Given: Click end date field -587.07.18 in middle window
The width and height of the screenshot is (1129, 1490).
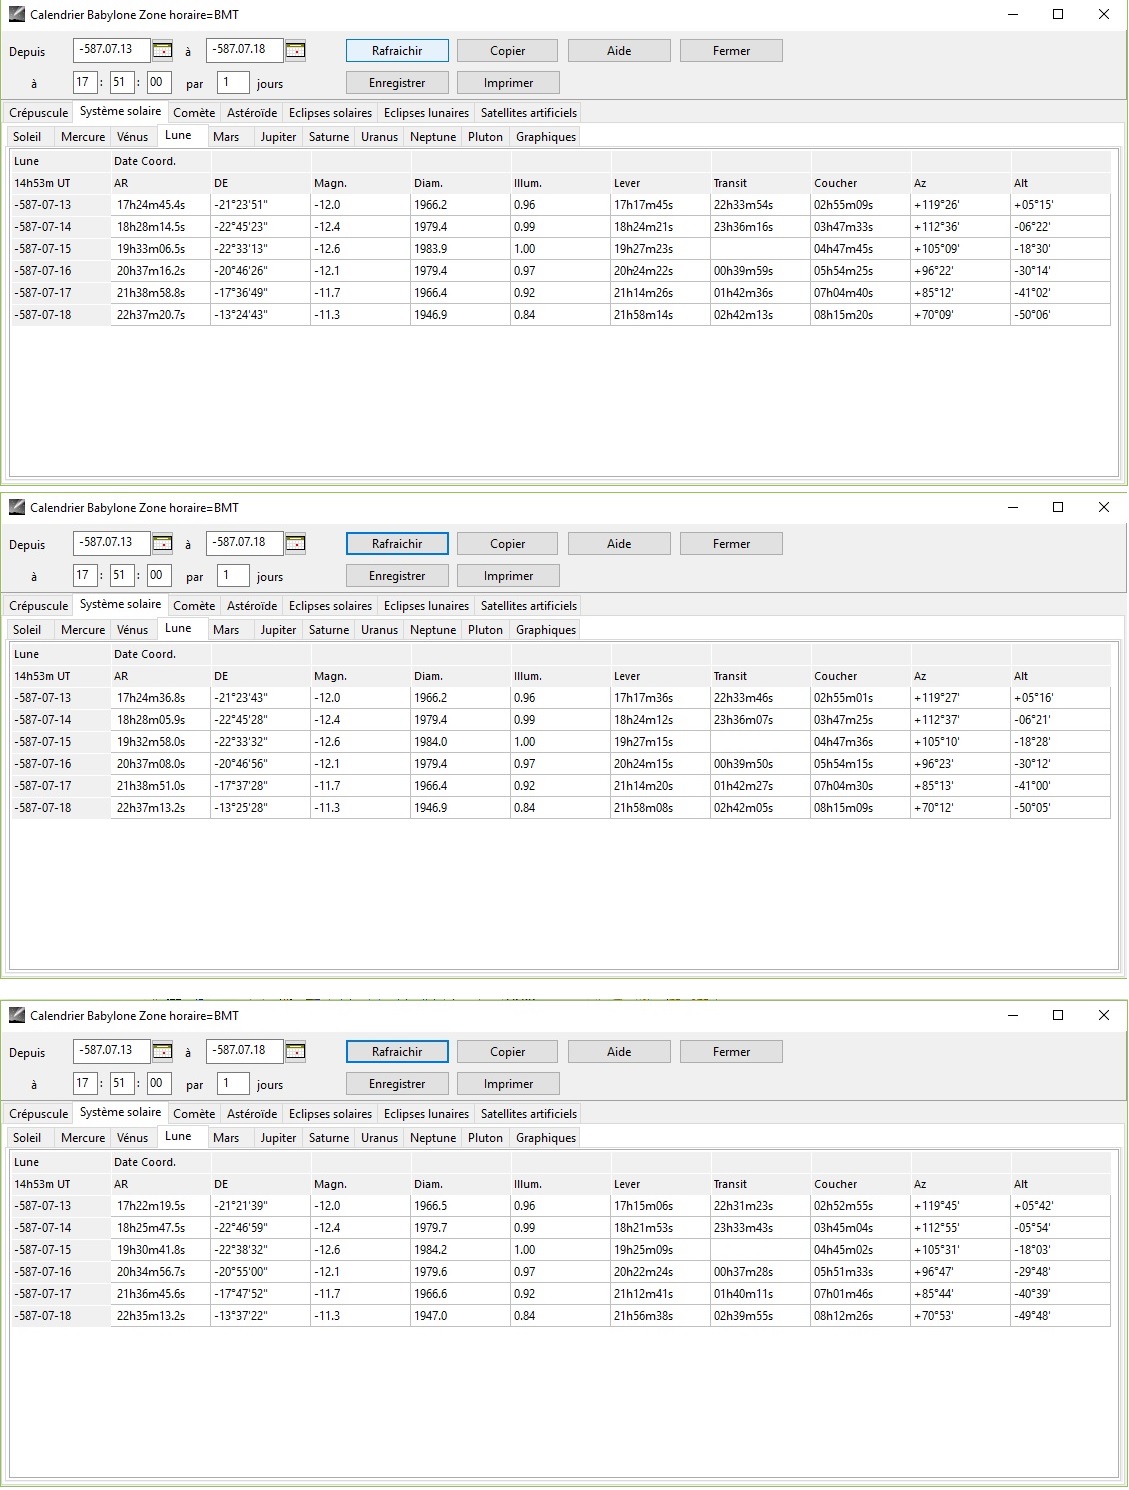Looking at the screenshot, I should tap(245, 543).
